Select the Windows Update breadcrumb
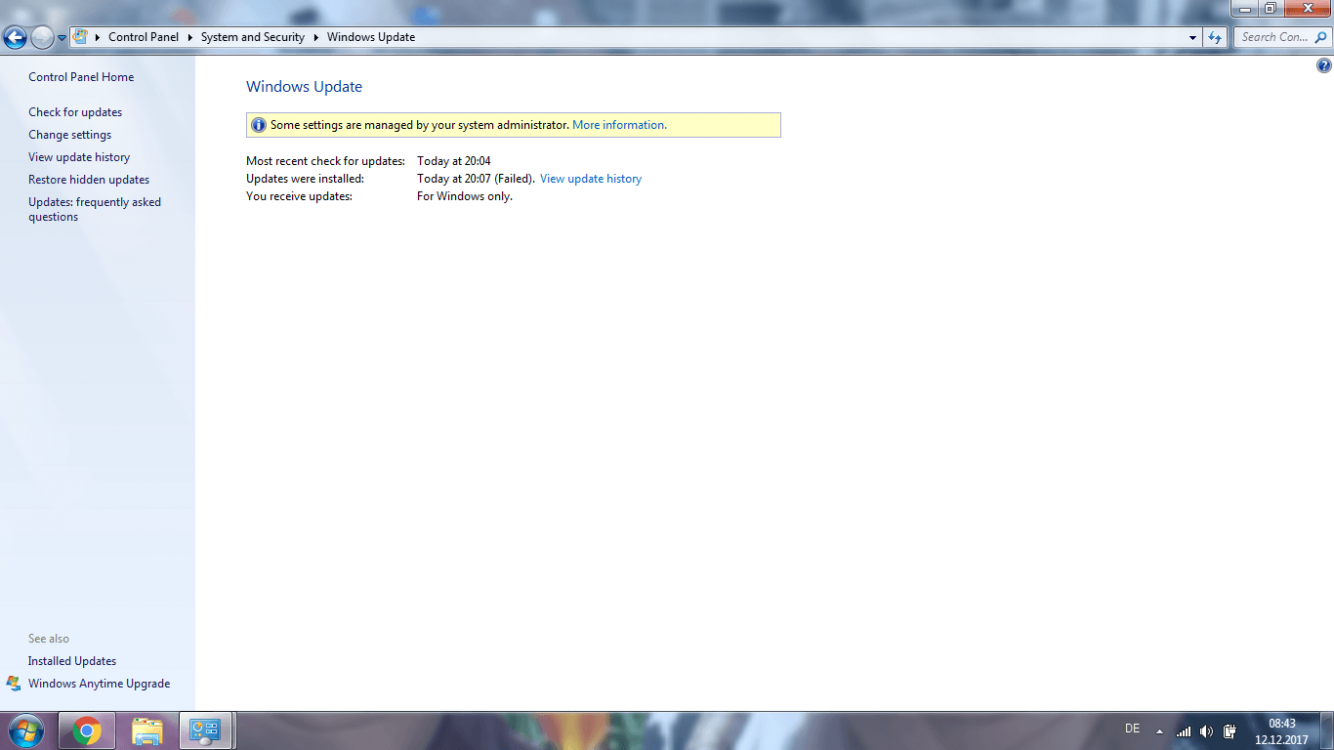 [x=371, y=37]
